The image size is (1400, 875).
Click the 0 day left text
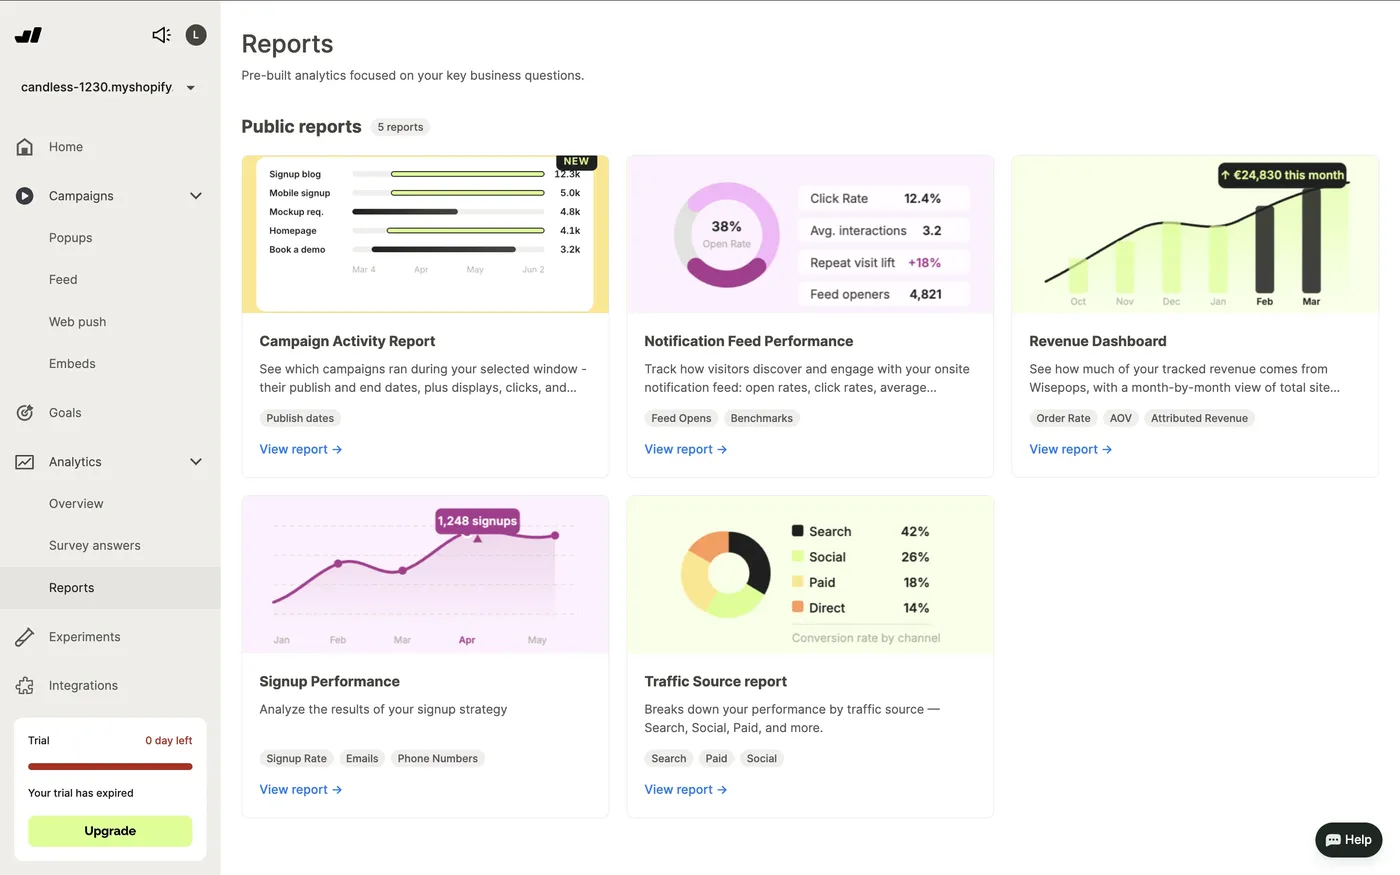pos(168,741)
